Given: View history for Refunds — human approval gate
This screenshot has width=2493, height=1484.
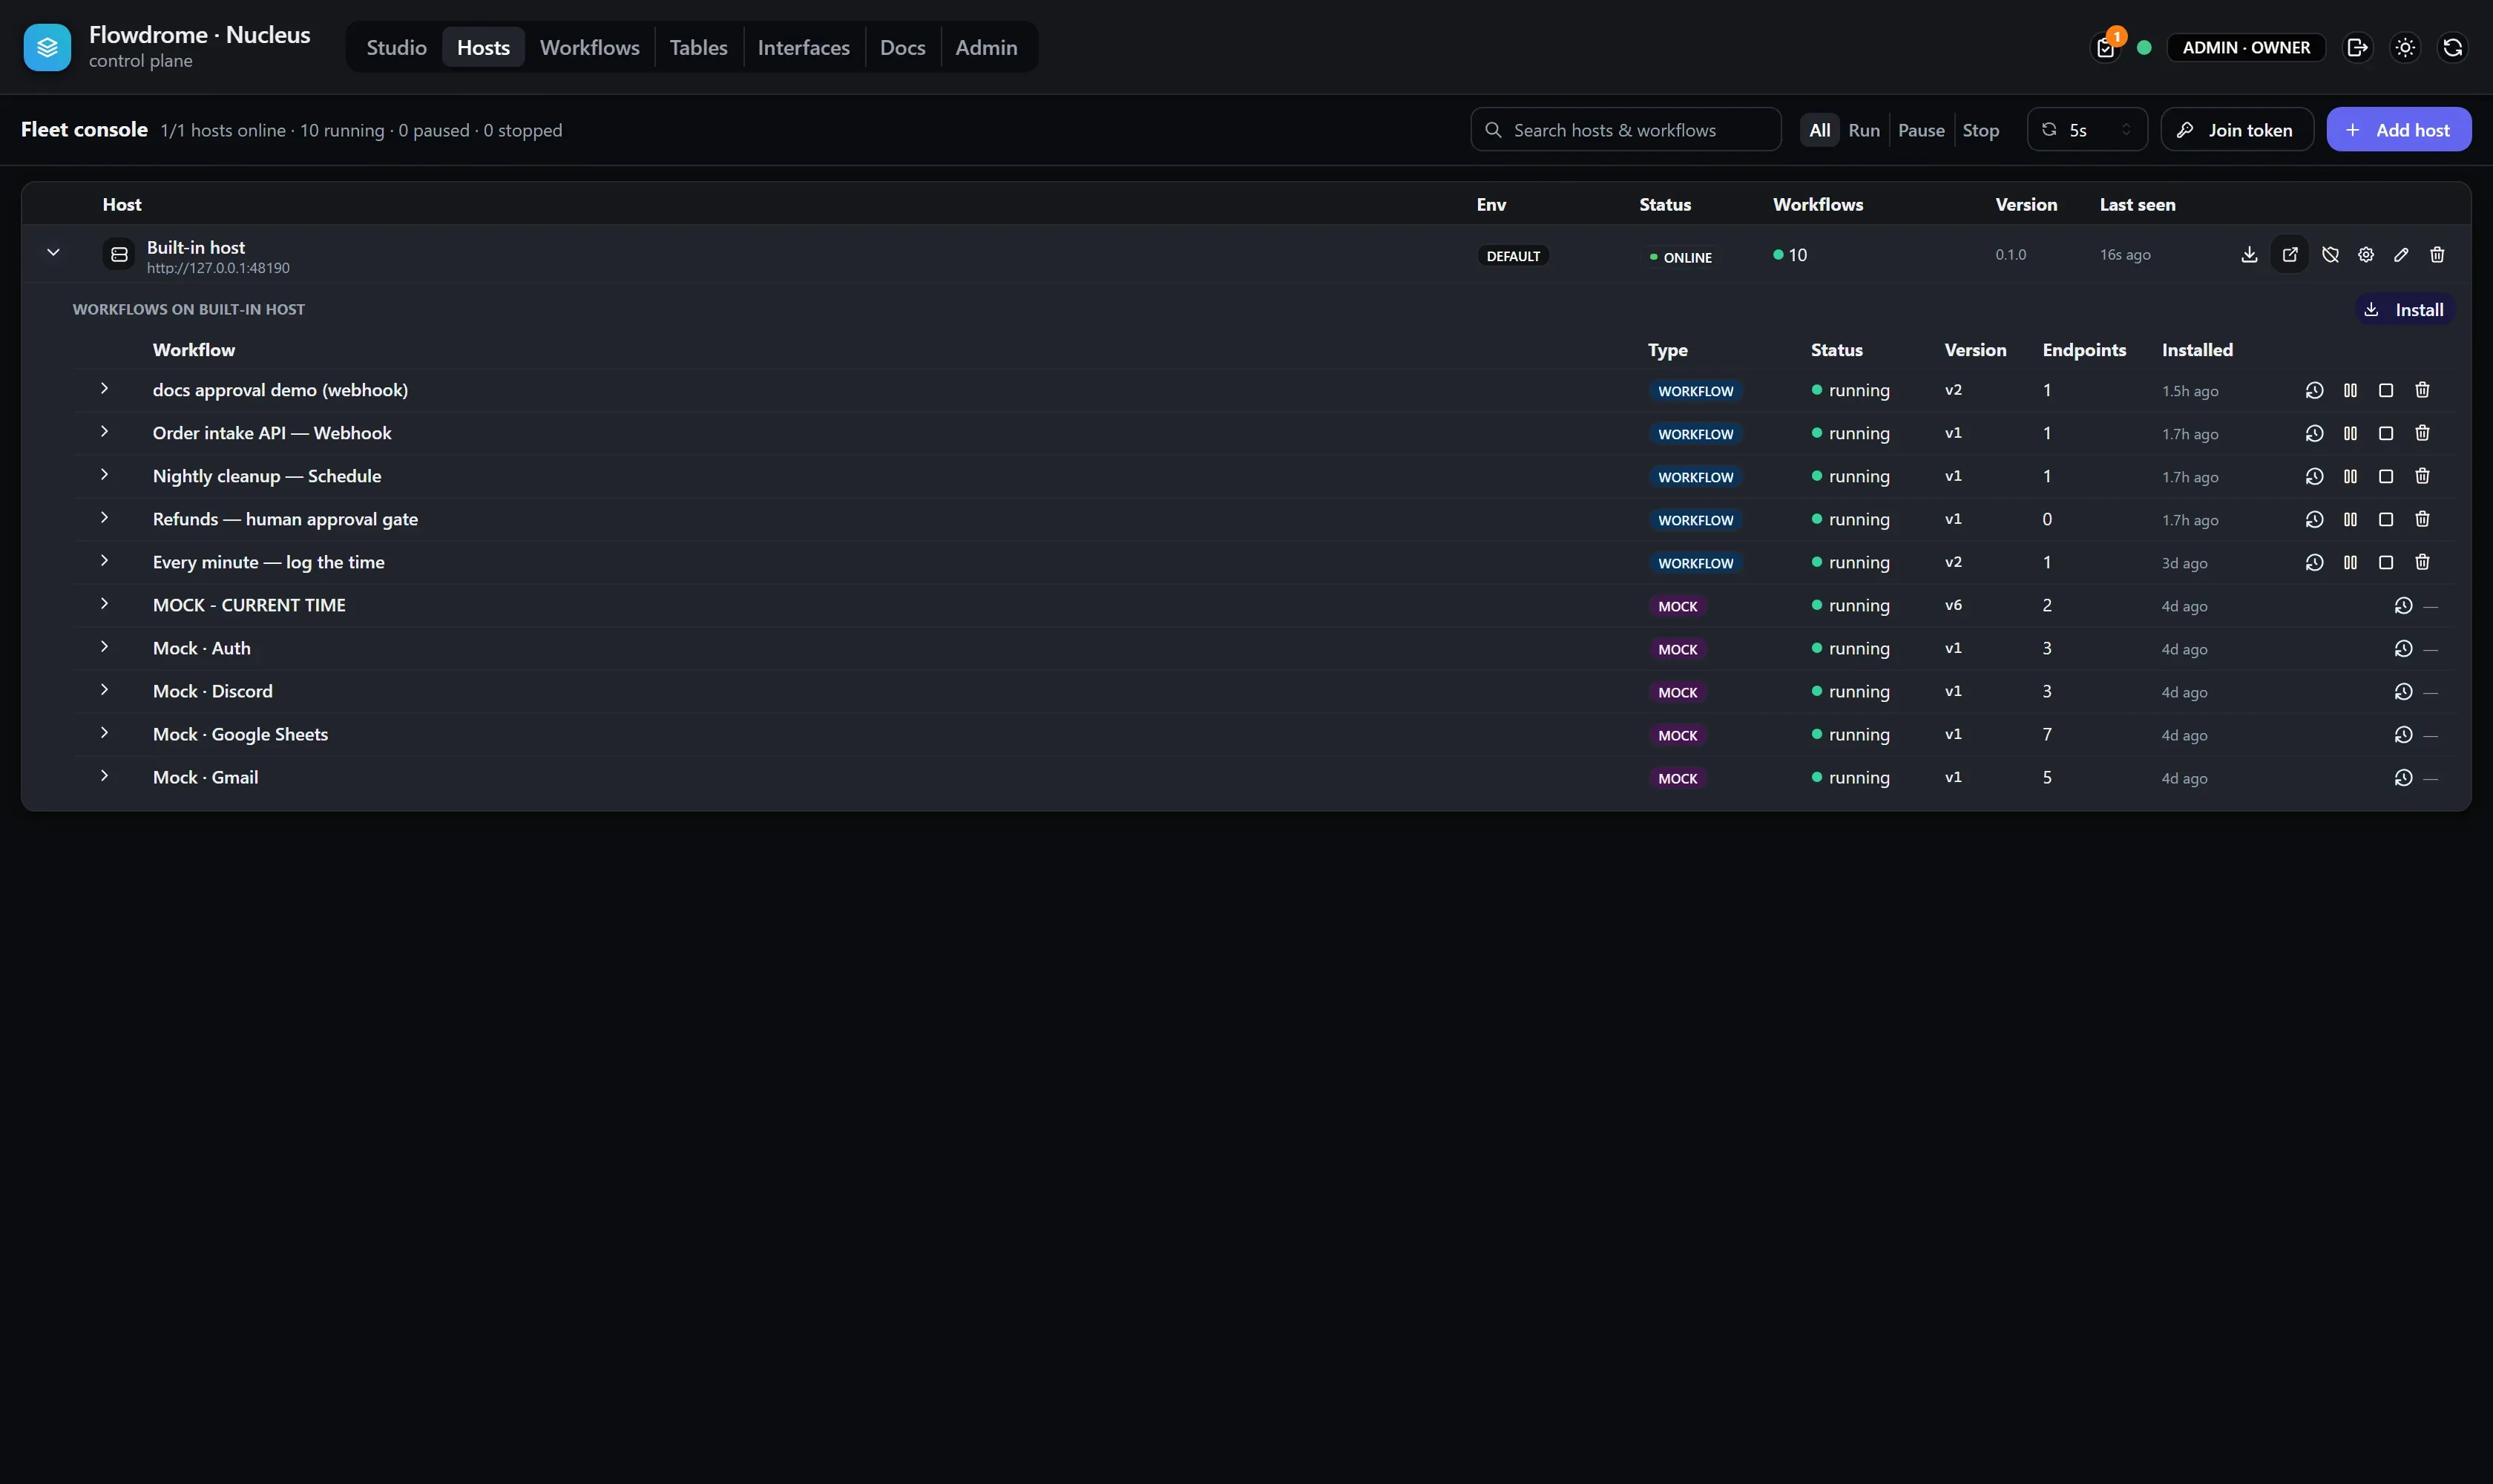Looking at the screenshot, I should tap(2314, 520).
